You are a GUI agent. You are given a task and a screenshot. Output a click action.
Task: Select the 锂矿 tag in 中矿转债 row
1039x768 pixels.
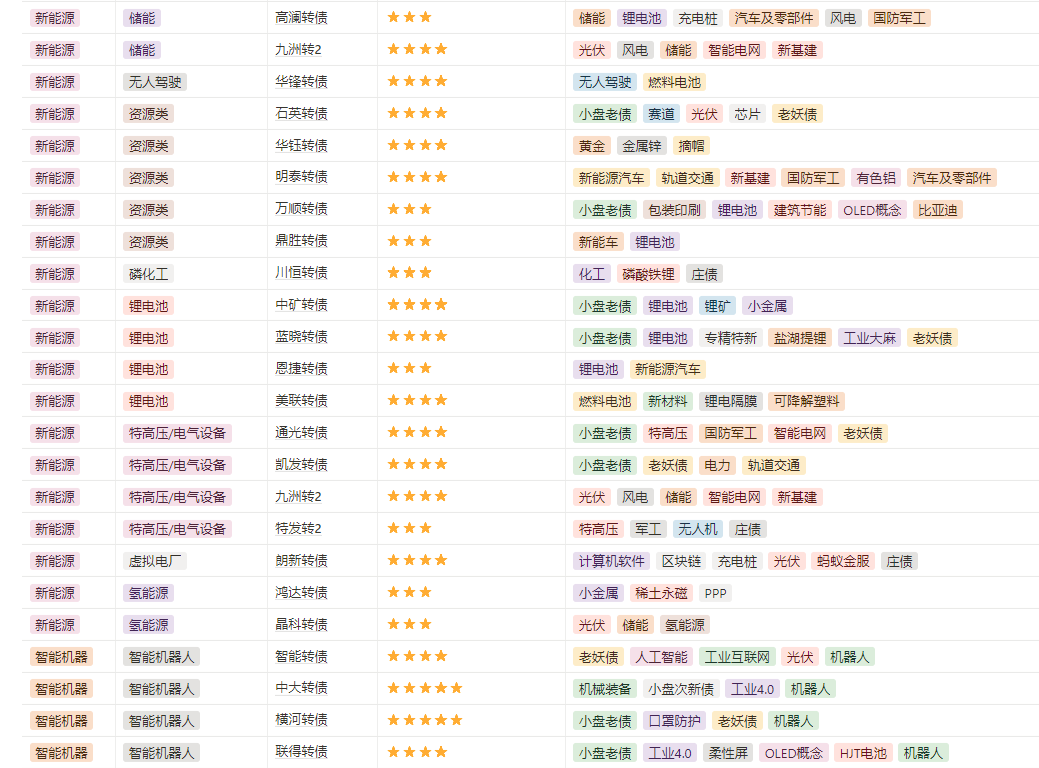[x=718, y=305]
